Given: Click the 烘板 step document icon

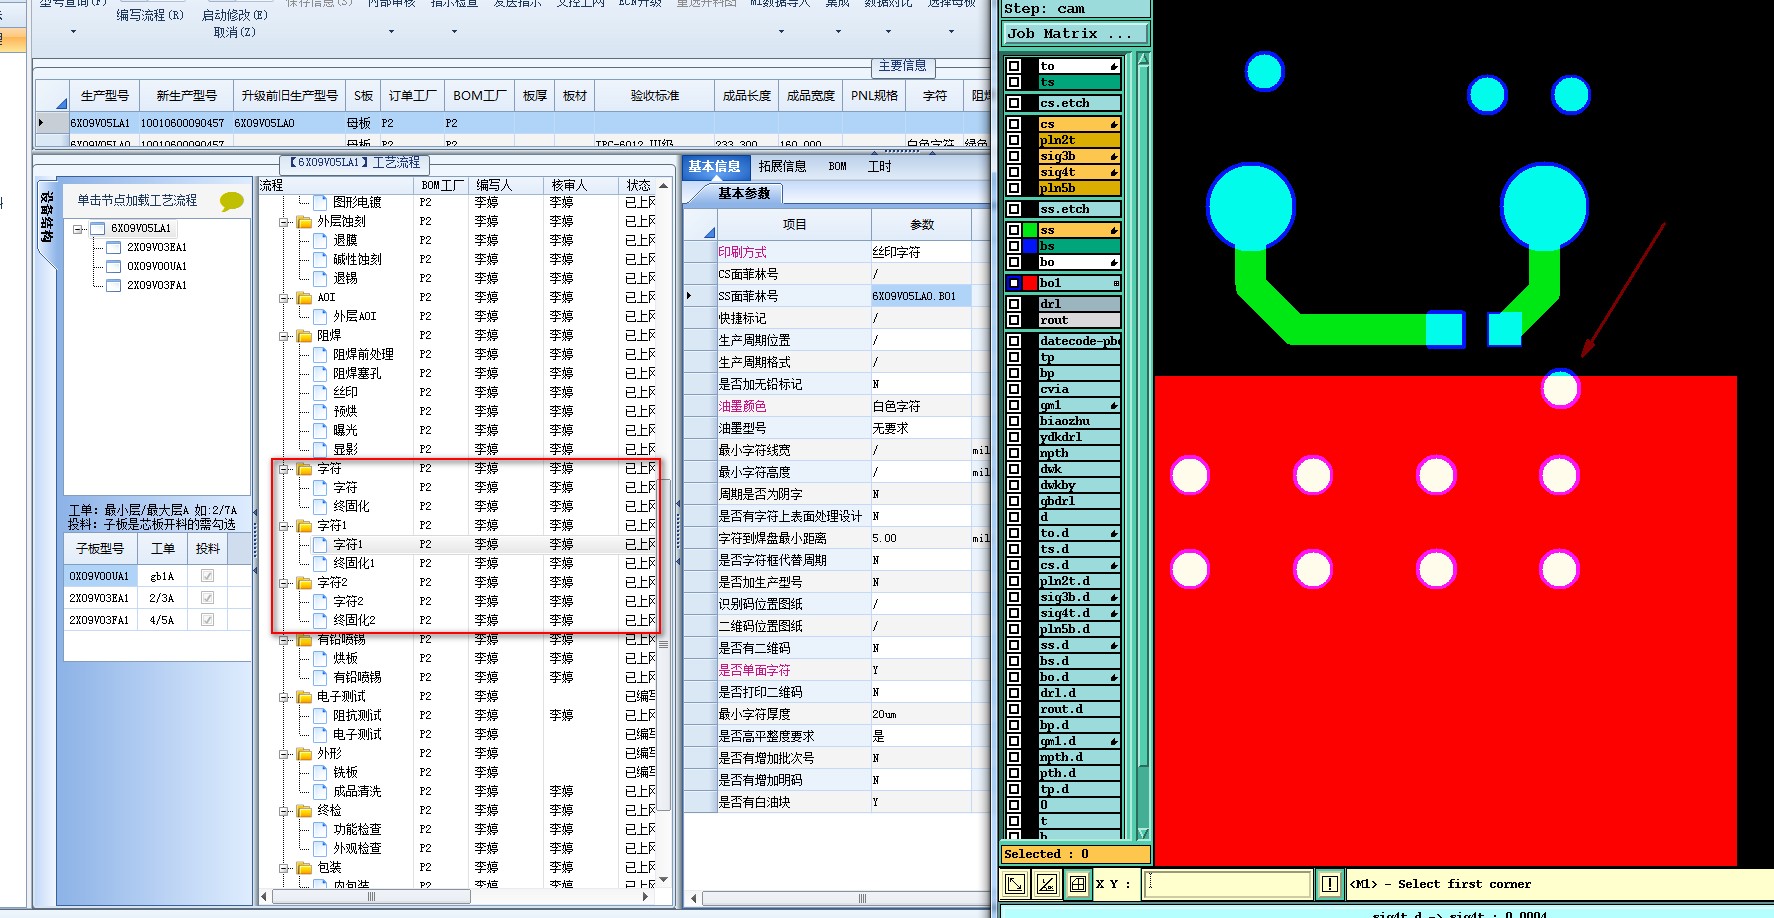Looking at the screenshot, I should click(320, 658).
